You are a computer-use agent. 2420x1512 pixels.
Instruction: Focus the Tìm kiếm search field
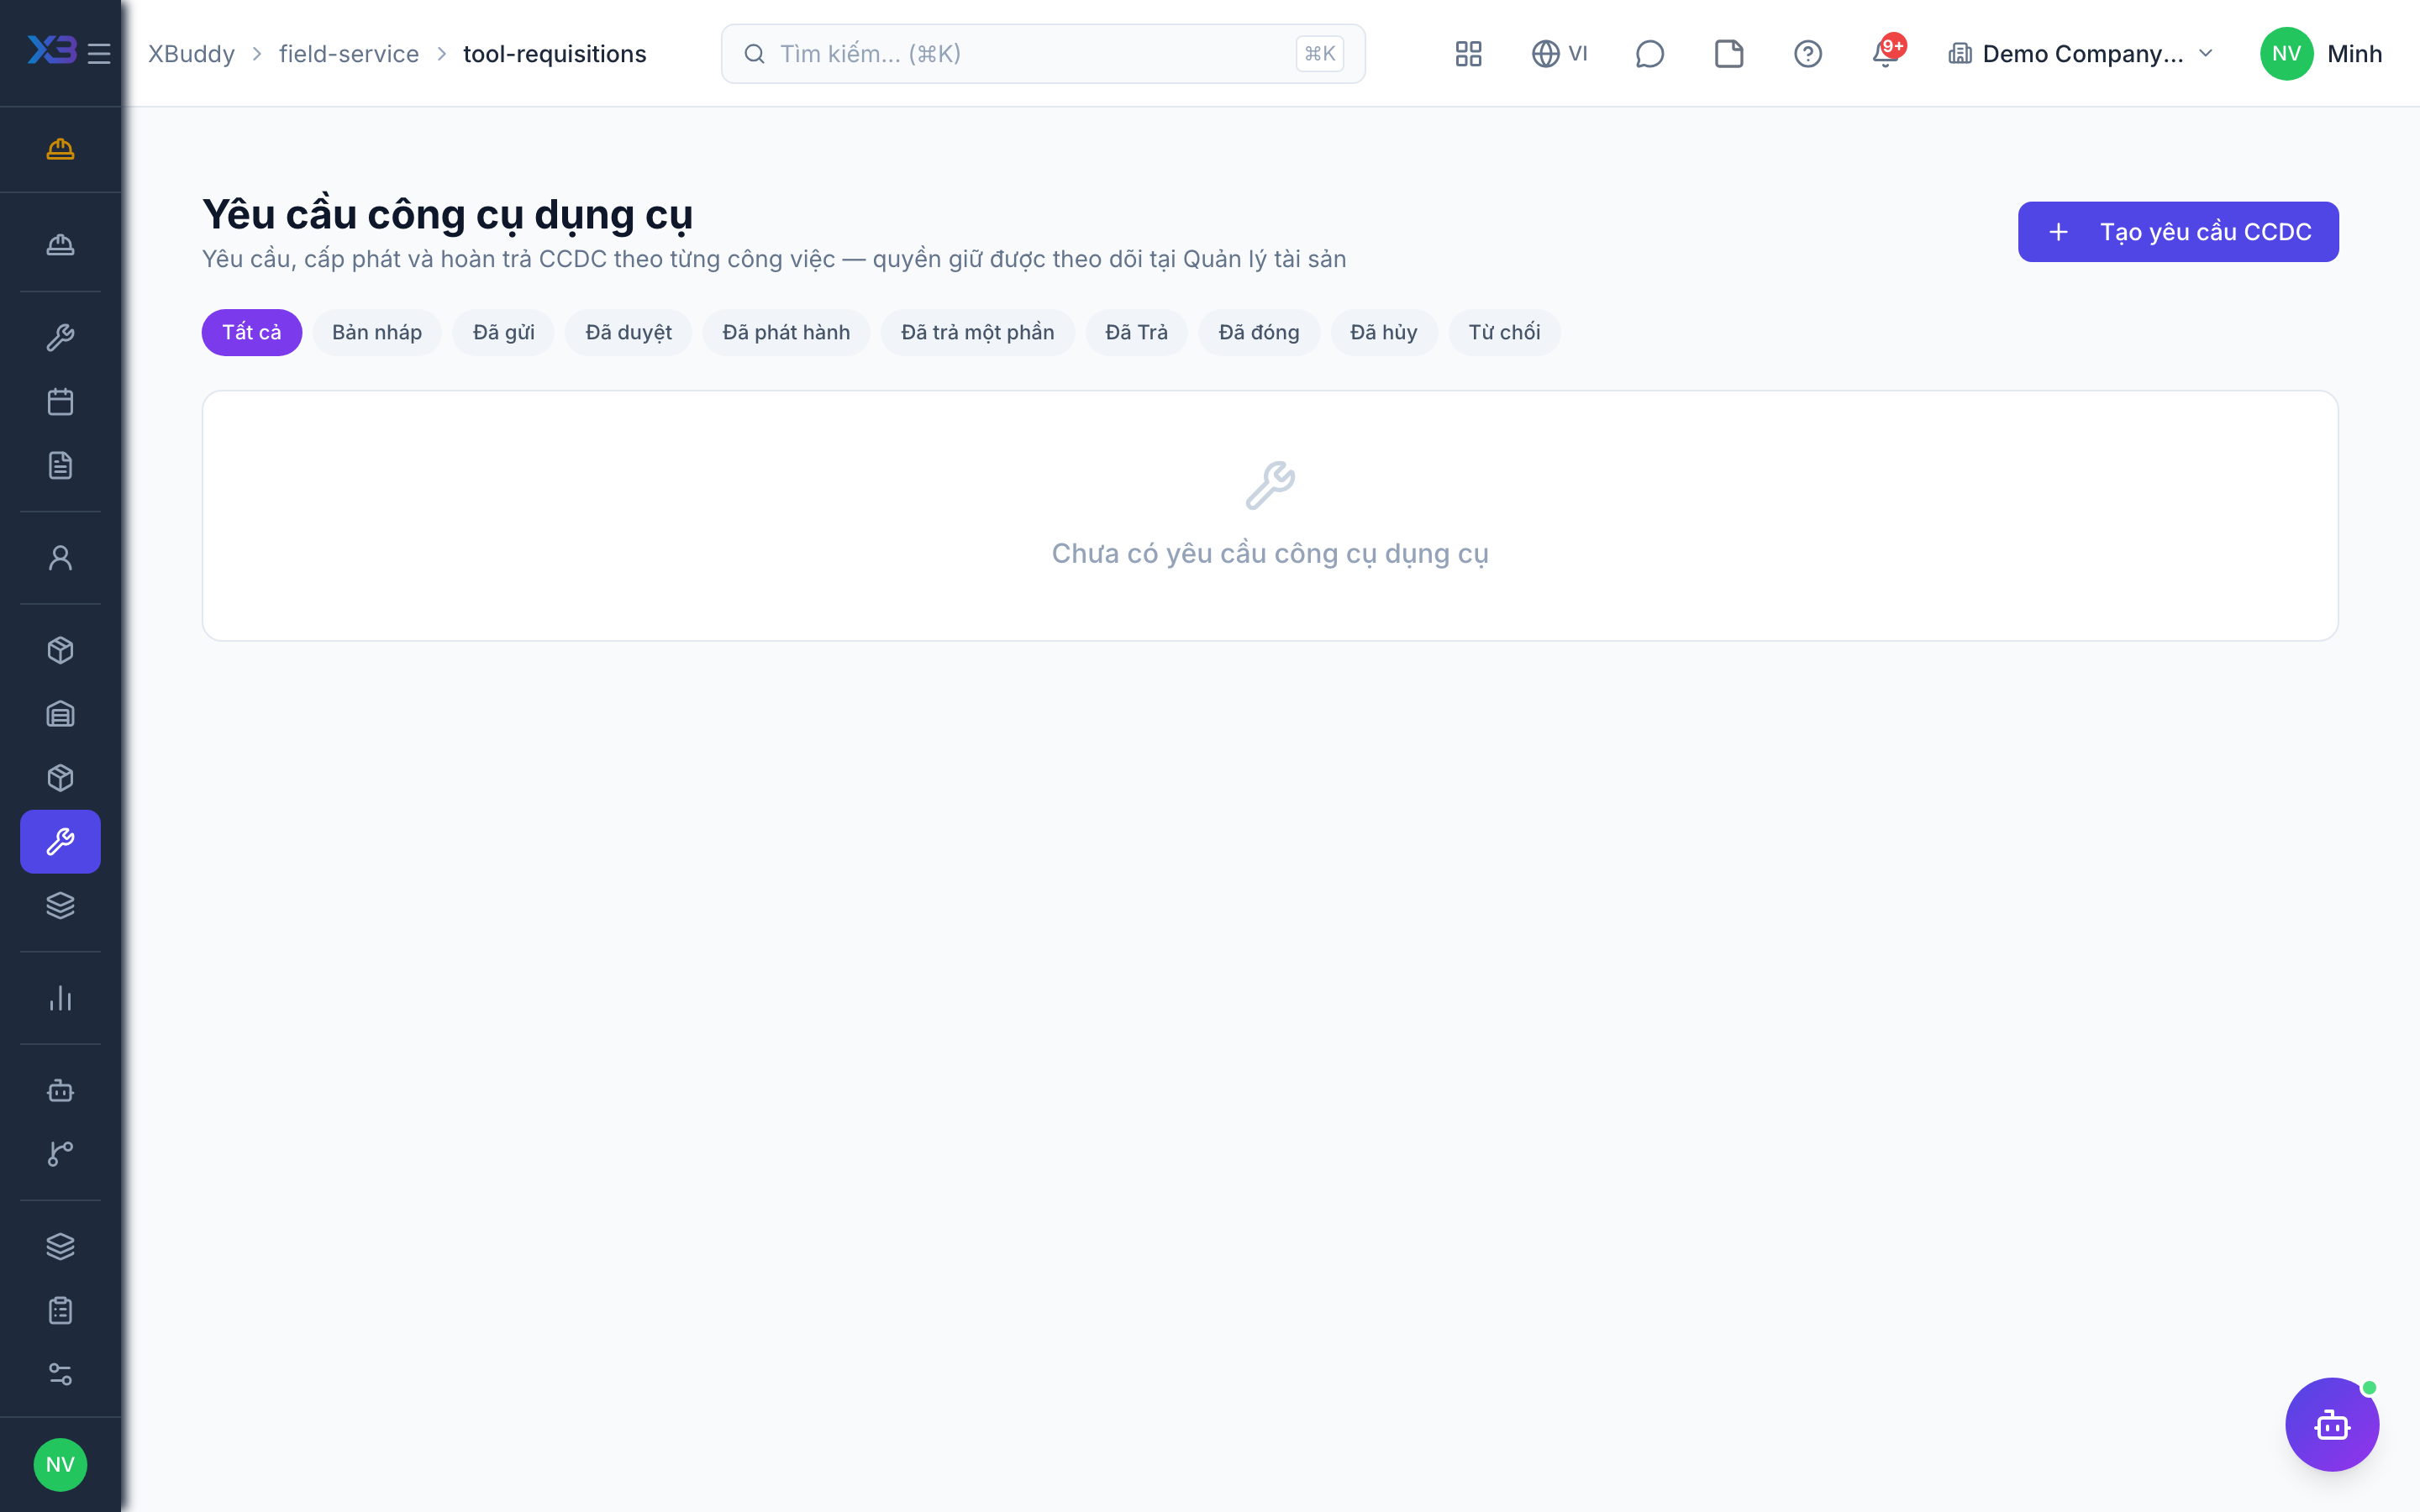point(1043,53)
